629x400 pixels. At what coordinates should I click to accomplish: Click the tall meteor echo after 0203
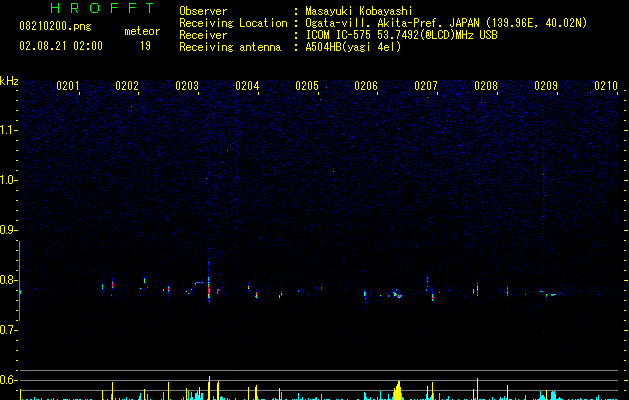click(209, 283)
